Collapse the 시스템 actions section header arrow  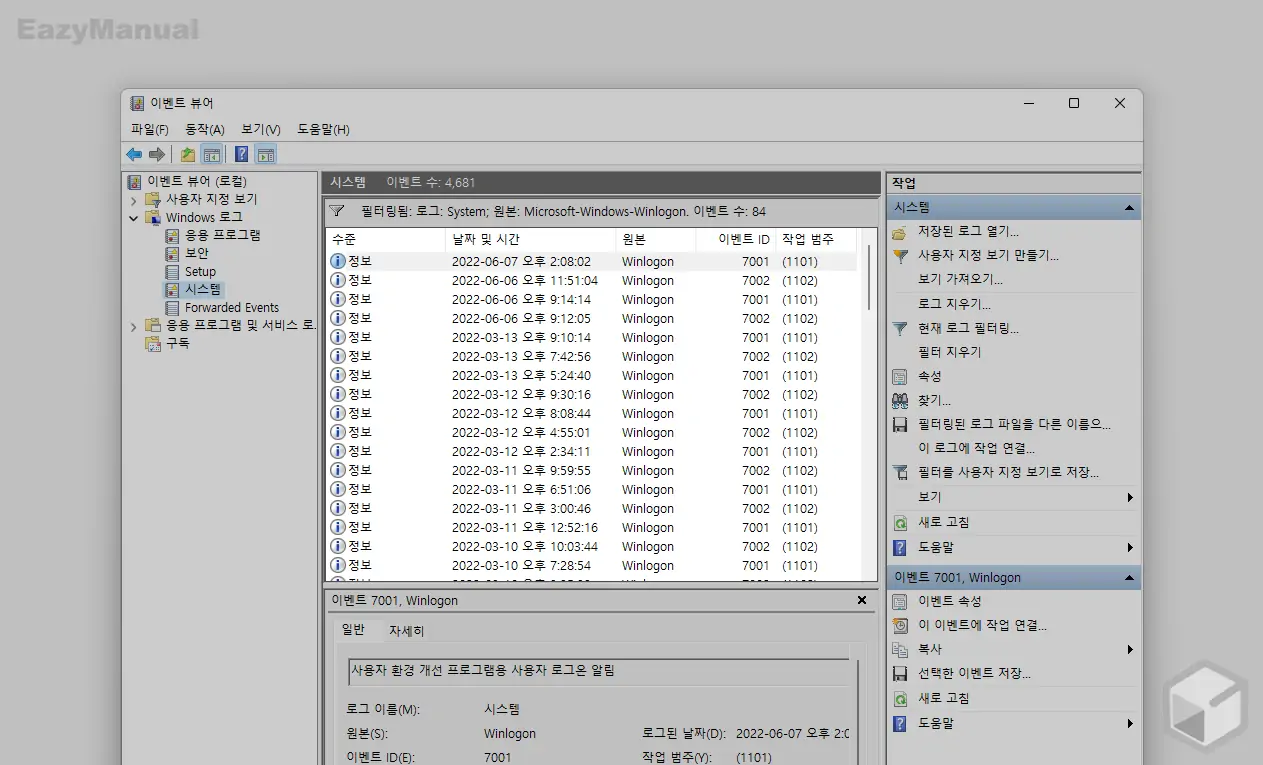click(1129, 208)
